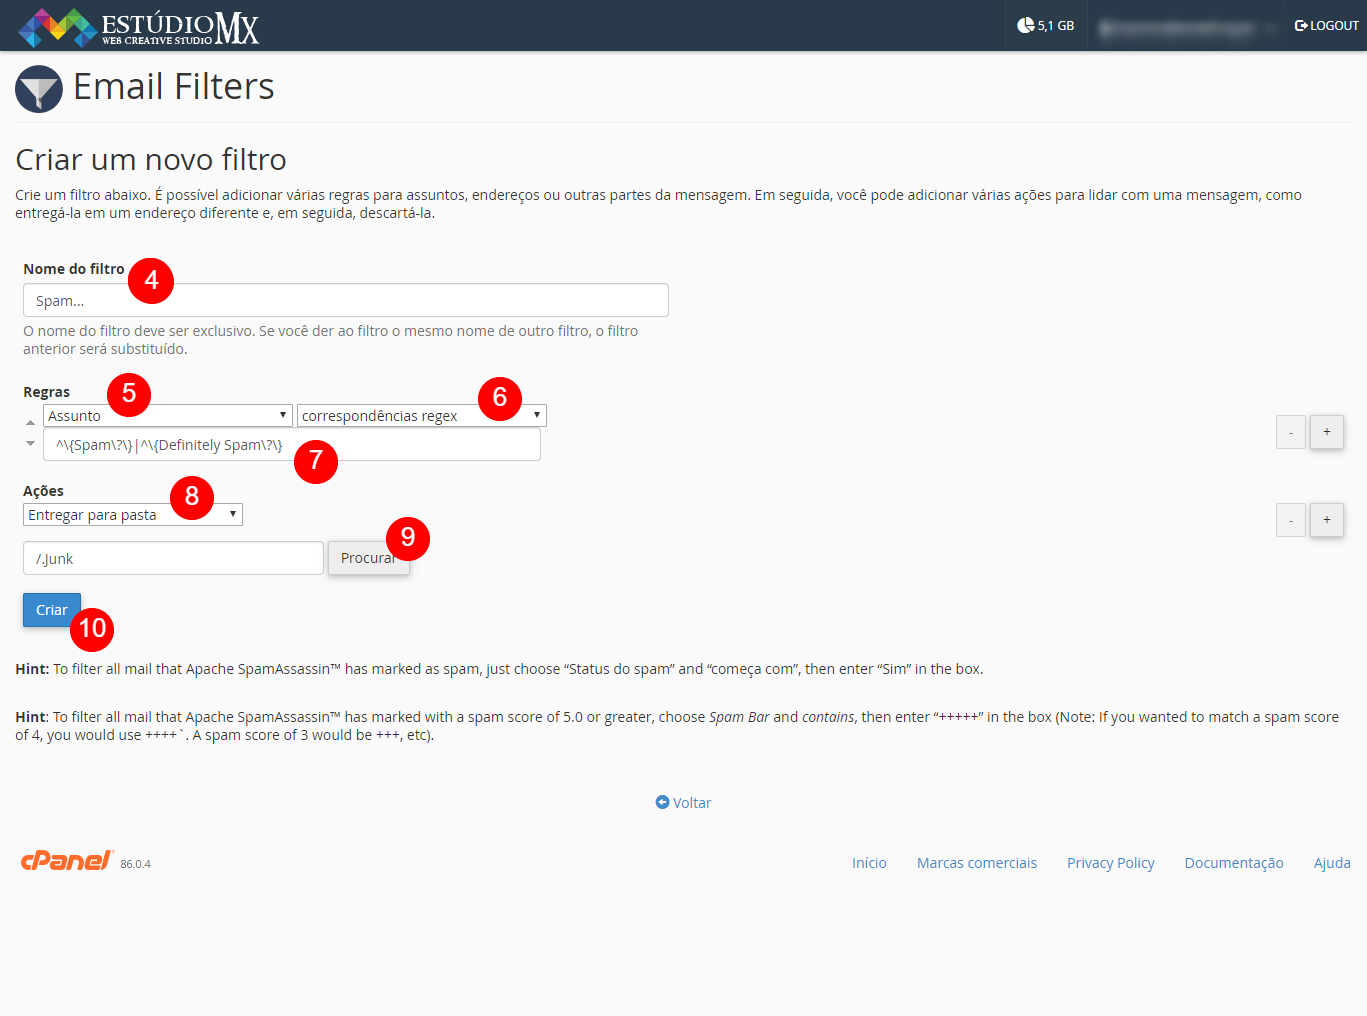Image resolution: width=1367 pixels, height=1016 pixels.
Task: Click the cPanel logo in the footer
Action: (x=65, y=860)
